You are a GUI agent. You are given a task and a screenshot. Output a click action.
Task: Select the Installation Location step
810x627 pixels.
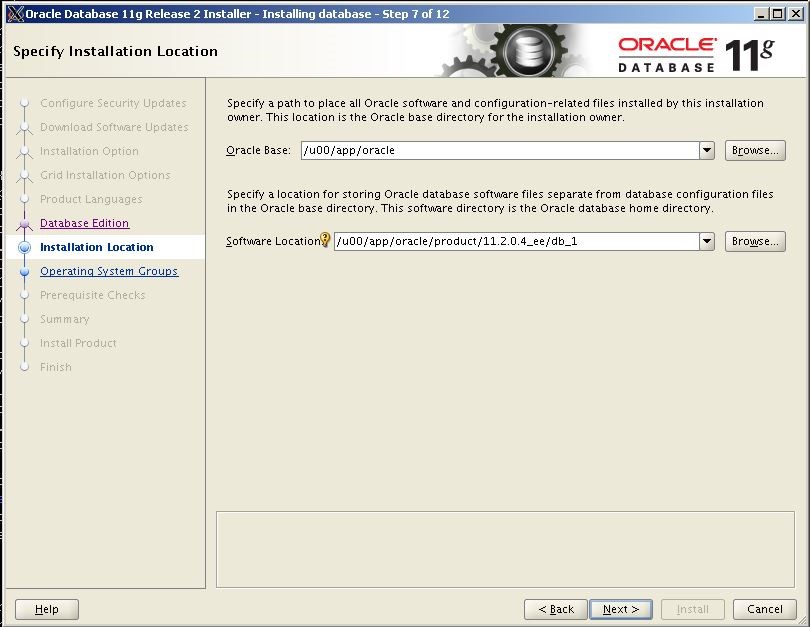[x=97, y=247]
